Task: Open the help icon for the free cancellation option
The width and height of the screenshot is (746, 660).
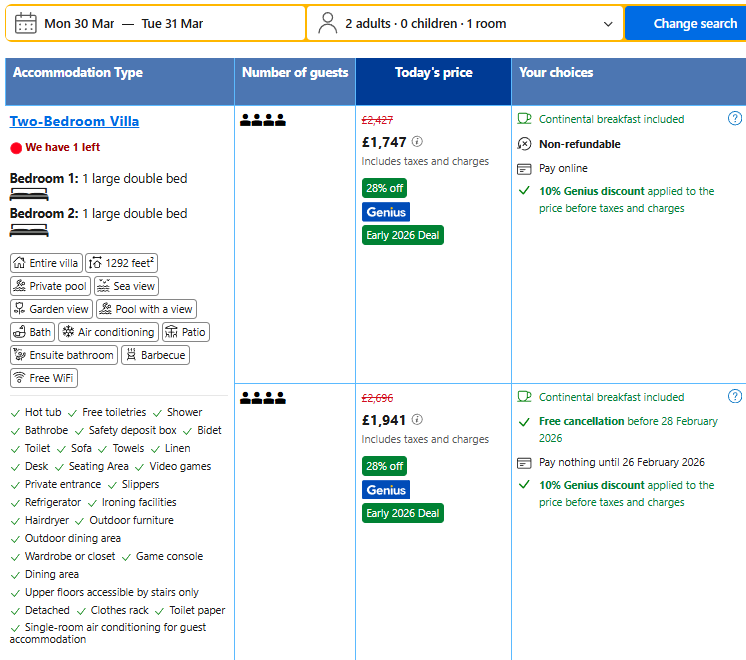Action: 735,396
